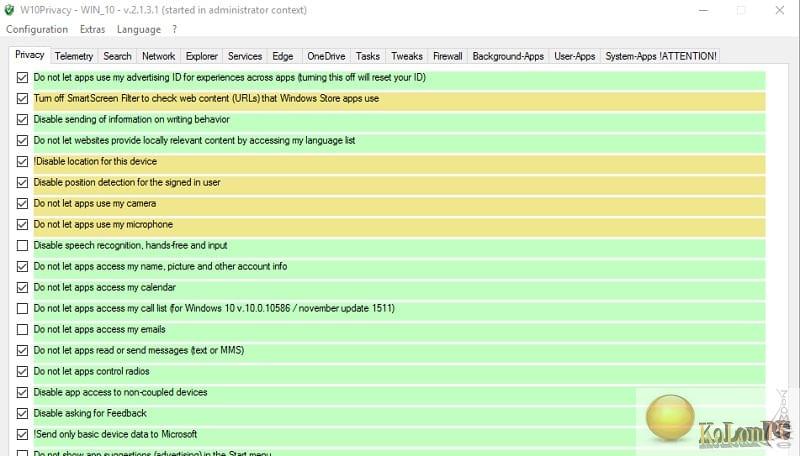Enable Disable speech recognition checkbox
This screenshot has width=800, height=456.
click(x=22, y=245)
